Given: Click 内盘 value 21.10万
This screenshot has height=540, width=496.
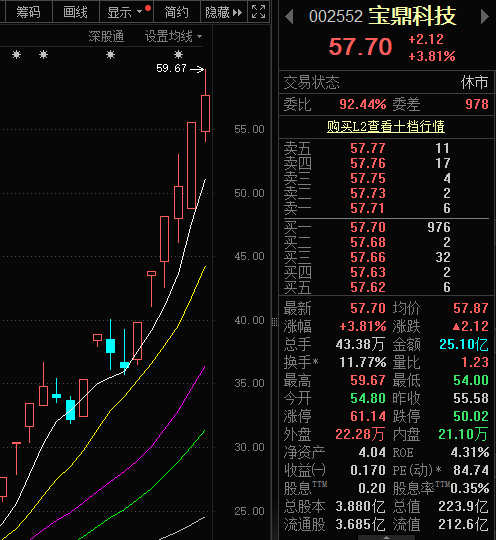Looking at the screenshot, I should pyautogui.click(x=463, y=434).
